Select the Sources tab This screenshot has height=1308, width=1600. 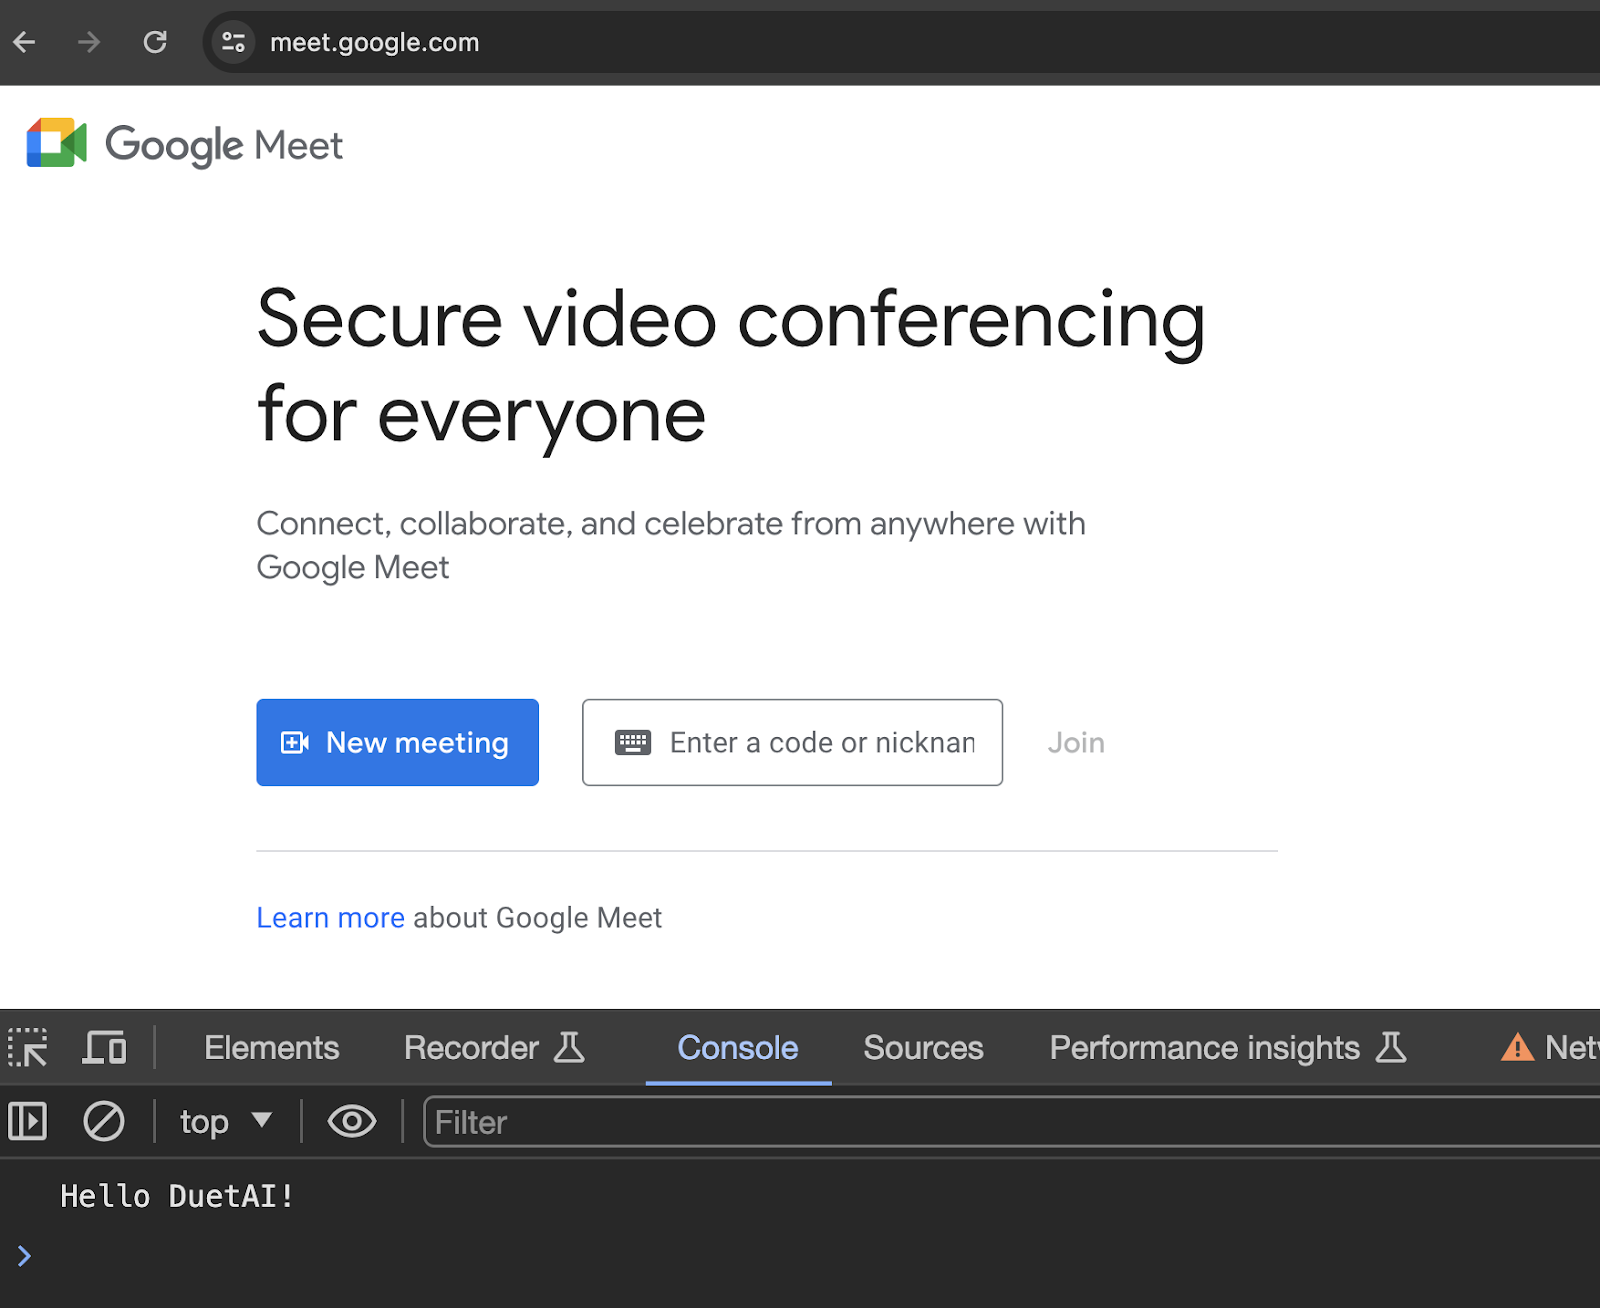923,1048
